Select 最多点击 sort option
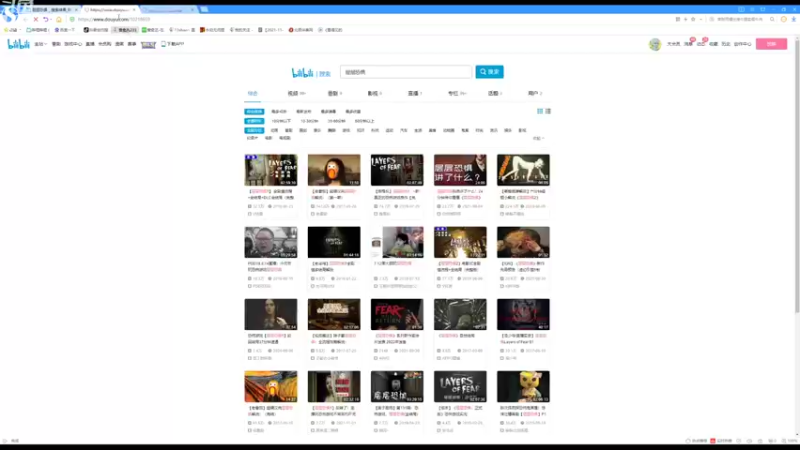This screenshot has width=800, height=450. [x=279, y=111]
